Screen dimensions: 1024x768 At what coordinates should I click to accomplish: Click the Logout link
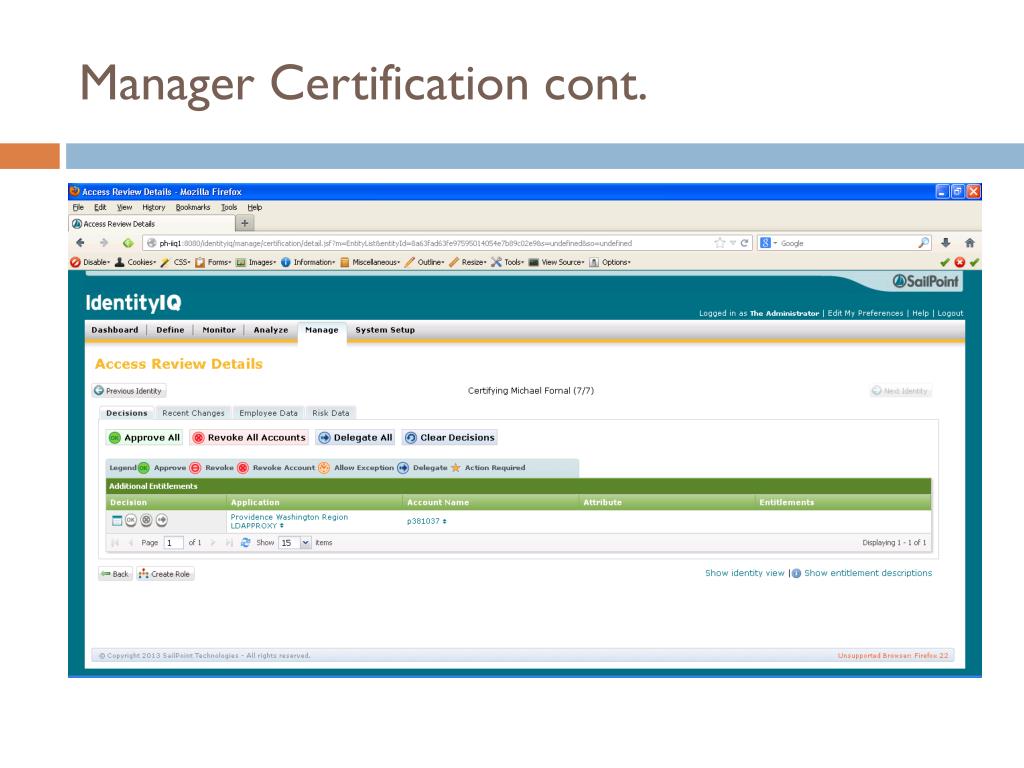(950, 313)
